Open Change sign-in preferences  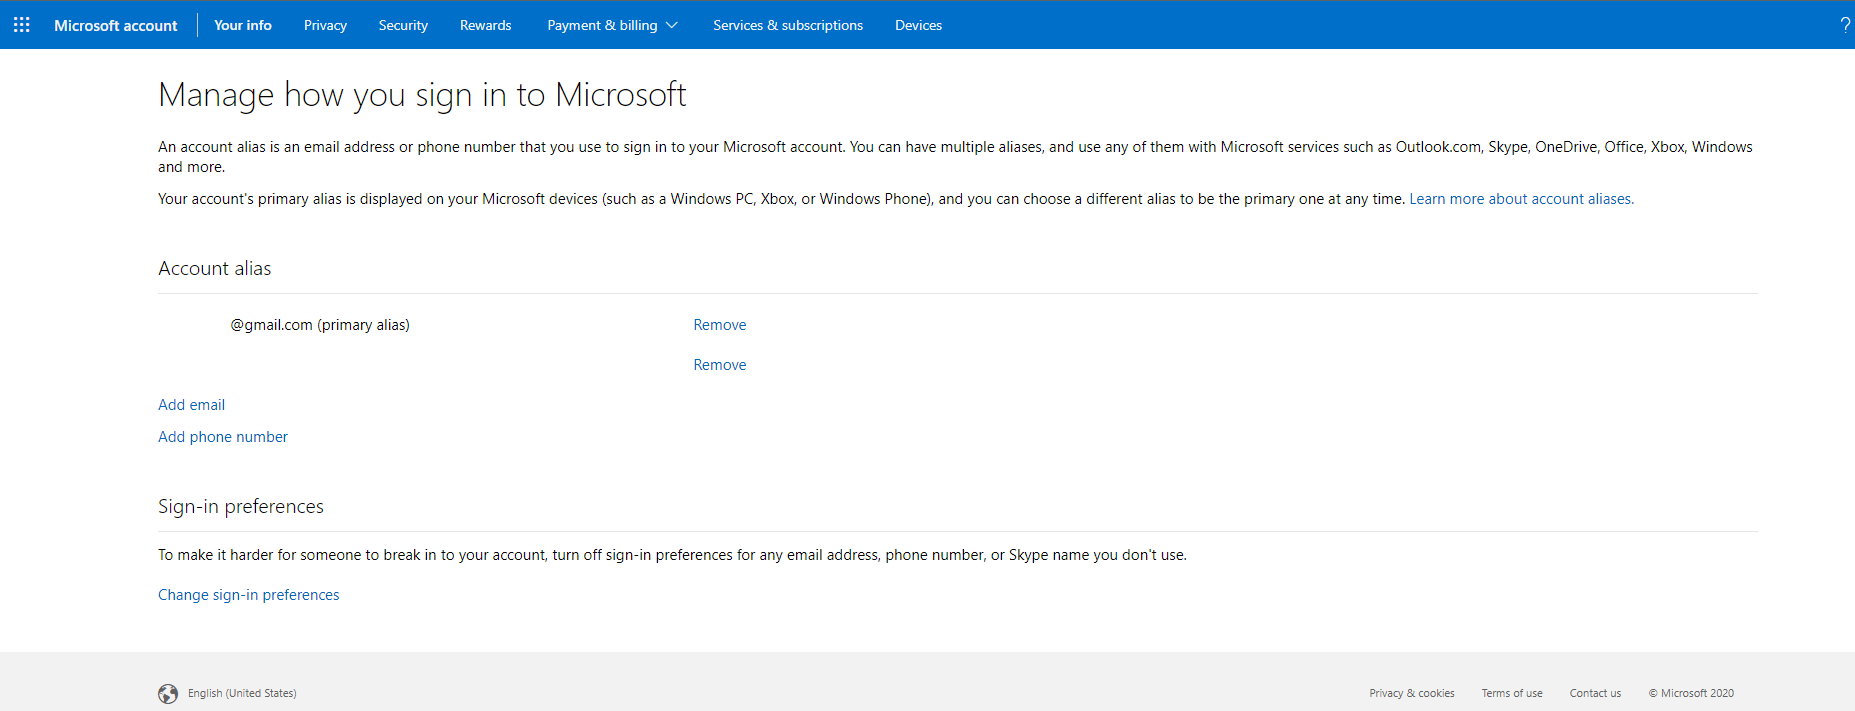(248, 595)
